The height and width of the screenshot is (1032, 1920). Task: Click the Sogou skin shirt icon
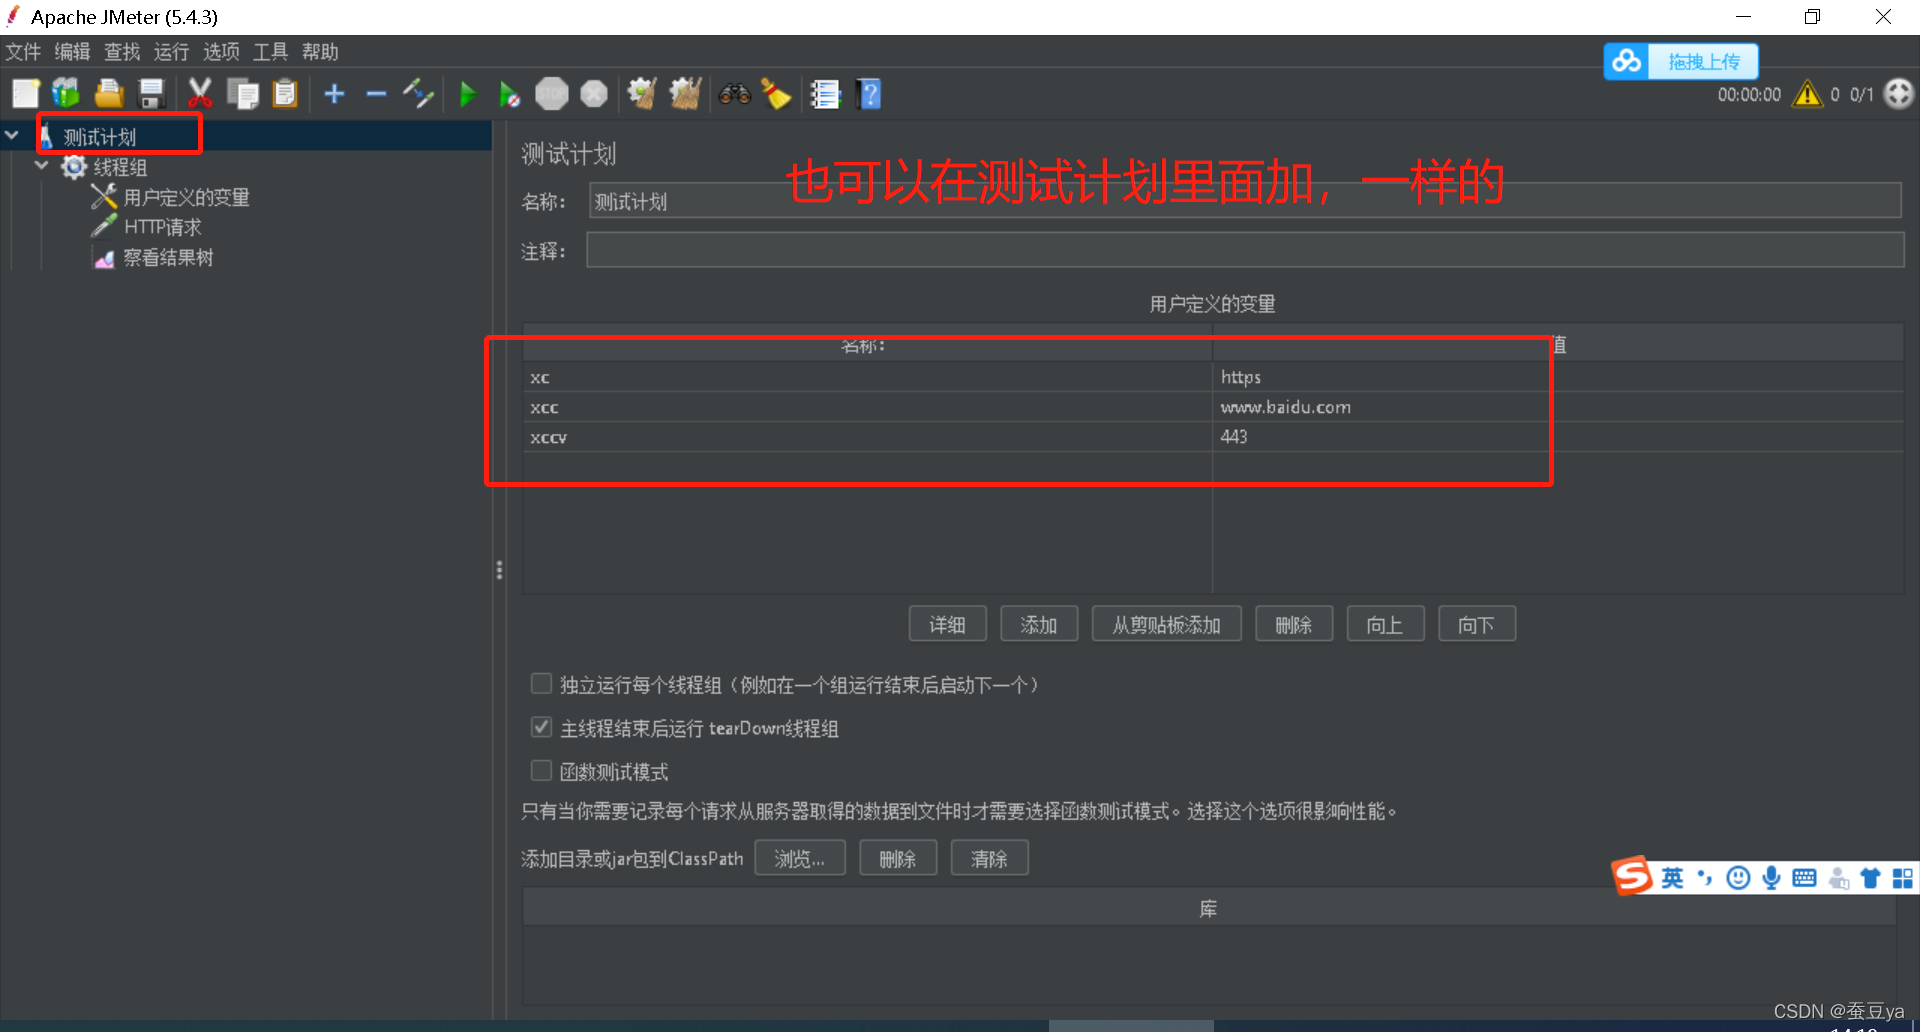pos(1870,878)
